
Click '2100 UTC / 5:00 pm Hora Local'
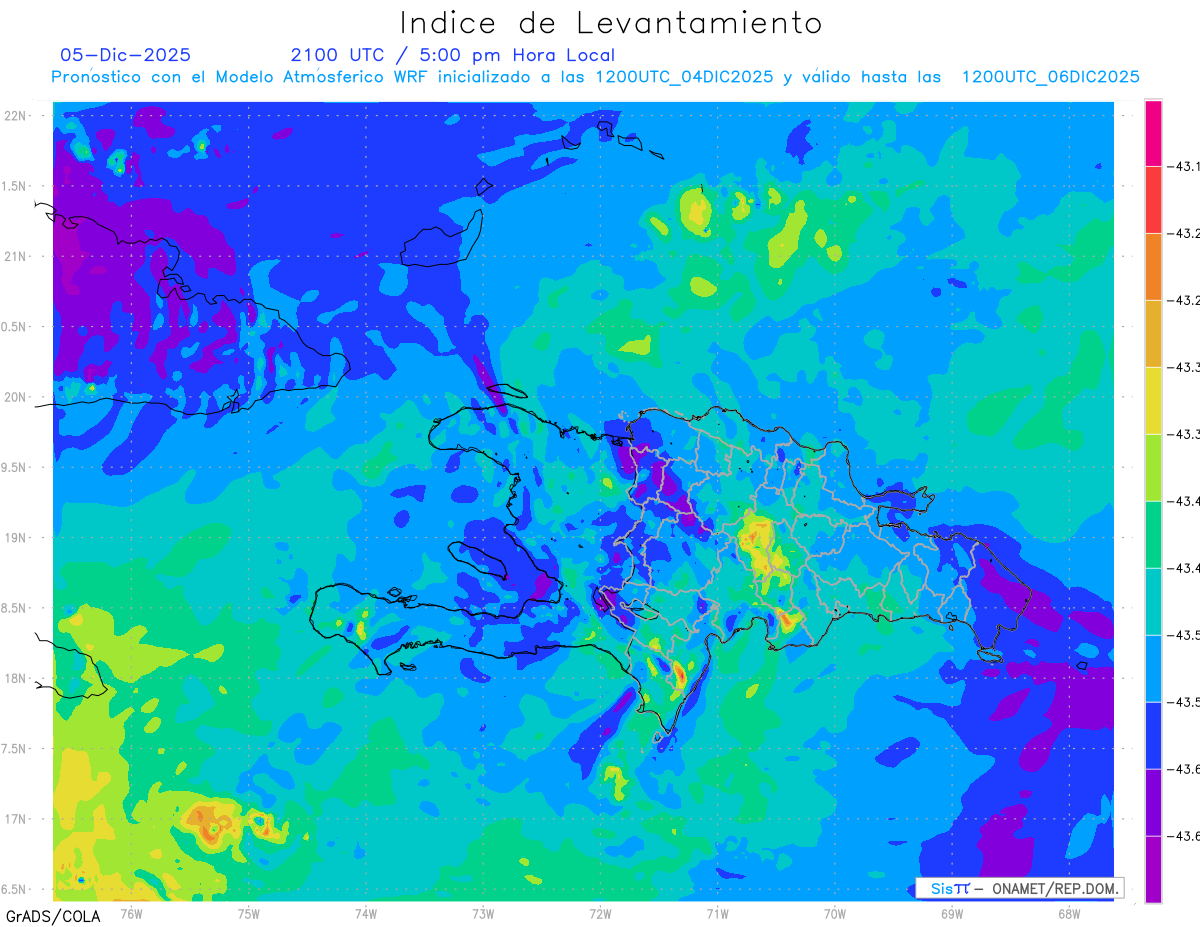(x=453, y=56)
